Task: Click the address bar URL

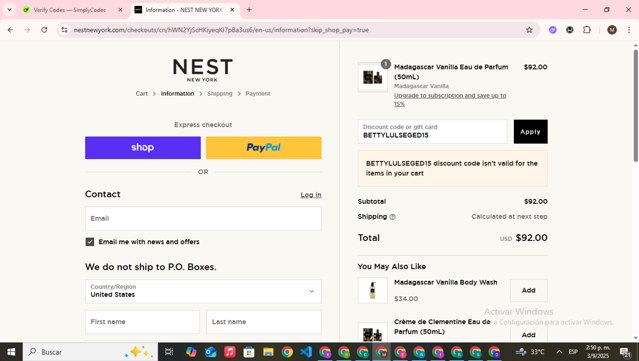Action: [x=221, y=30]
